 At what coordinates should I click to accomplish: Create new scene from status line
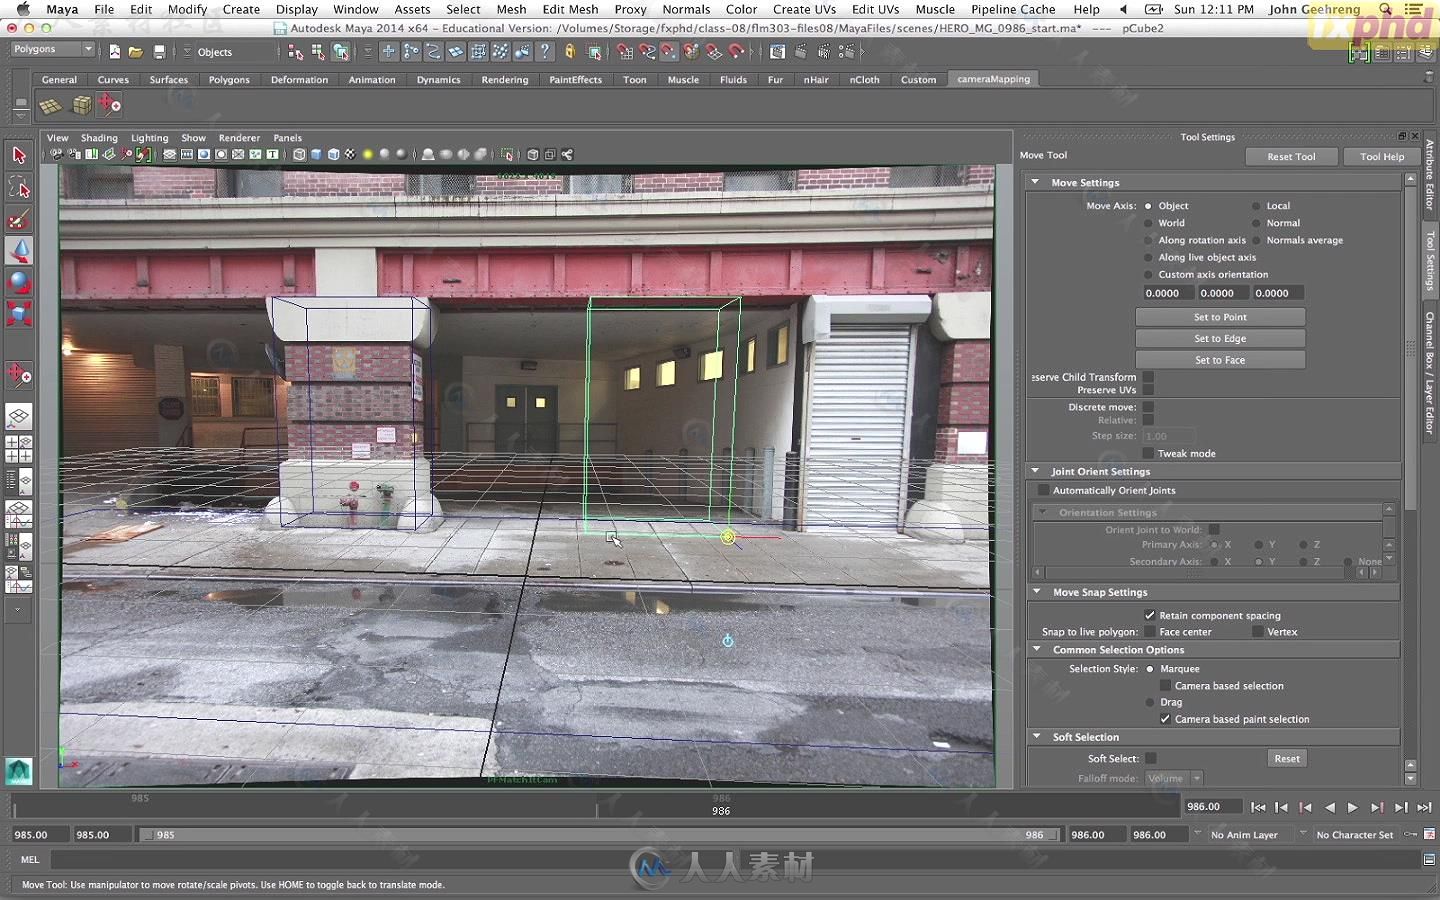[115, 52]
